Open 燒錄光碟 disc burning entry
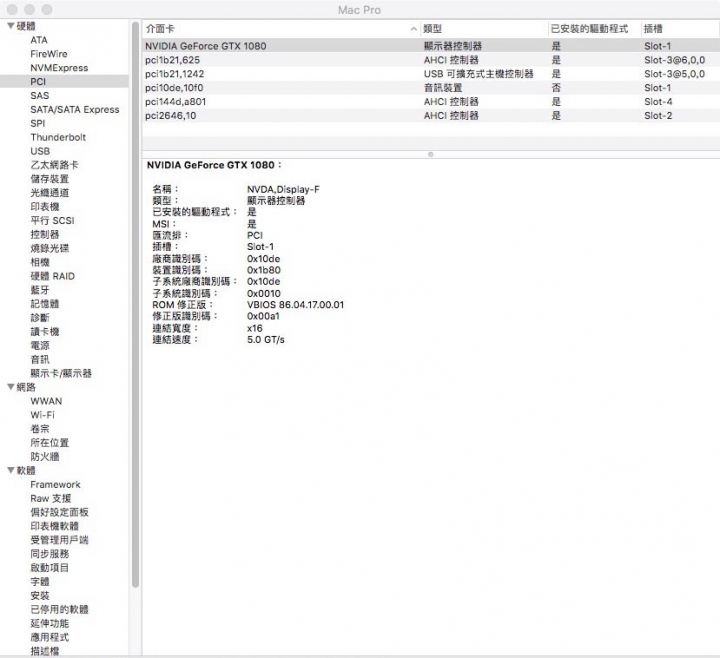 click(x=50, y=248)
